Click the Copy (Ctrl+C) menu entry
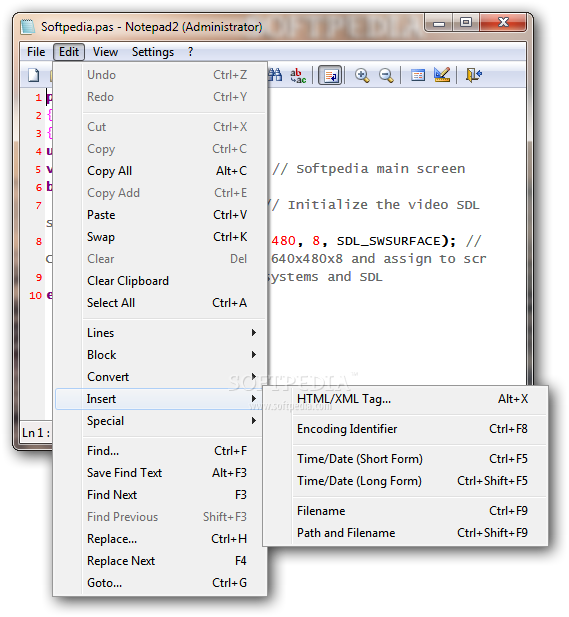Screen dimensions: 569x617 (x=161, y=149)
